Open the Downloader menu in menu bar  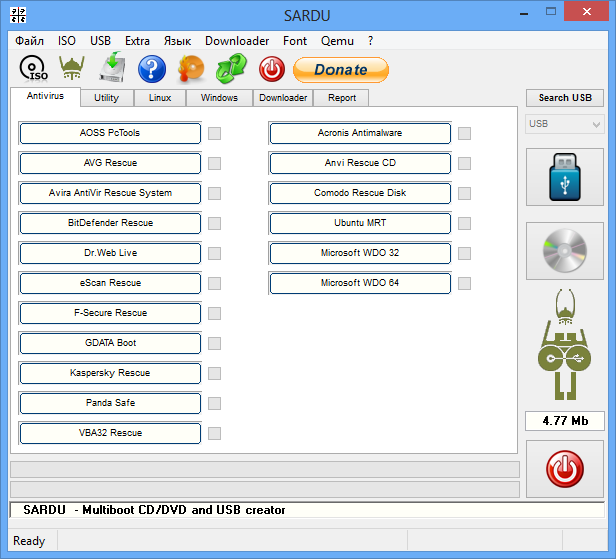237,41
